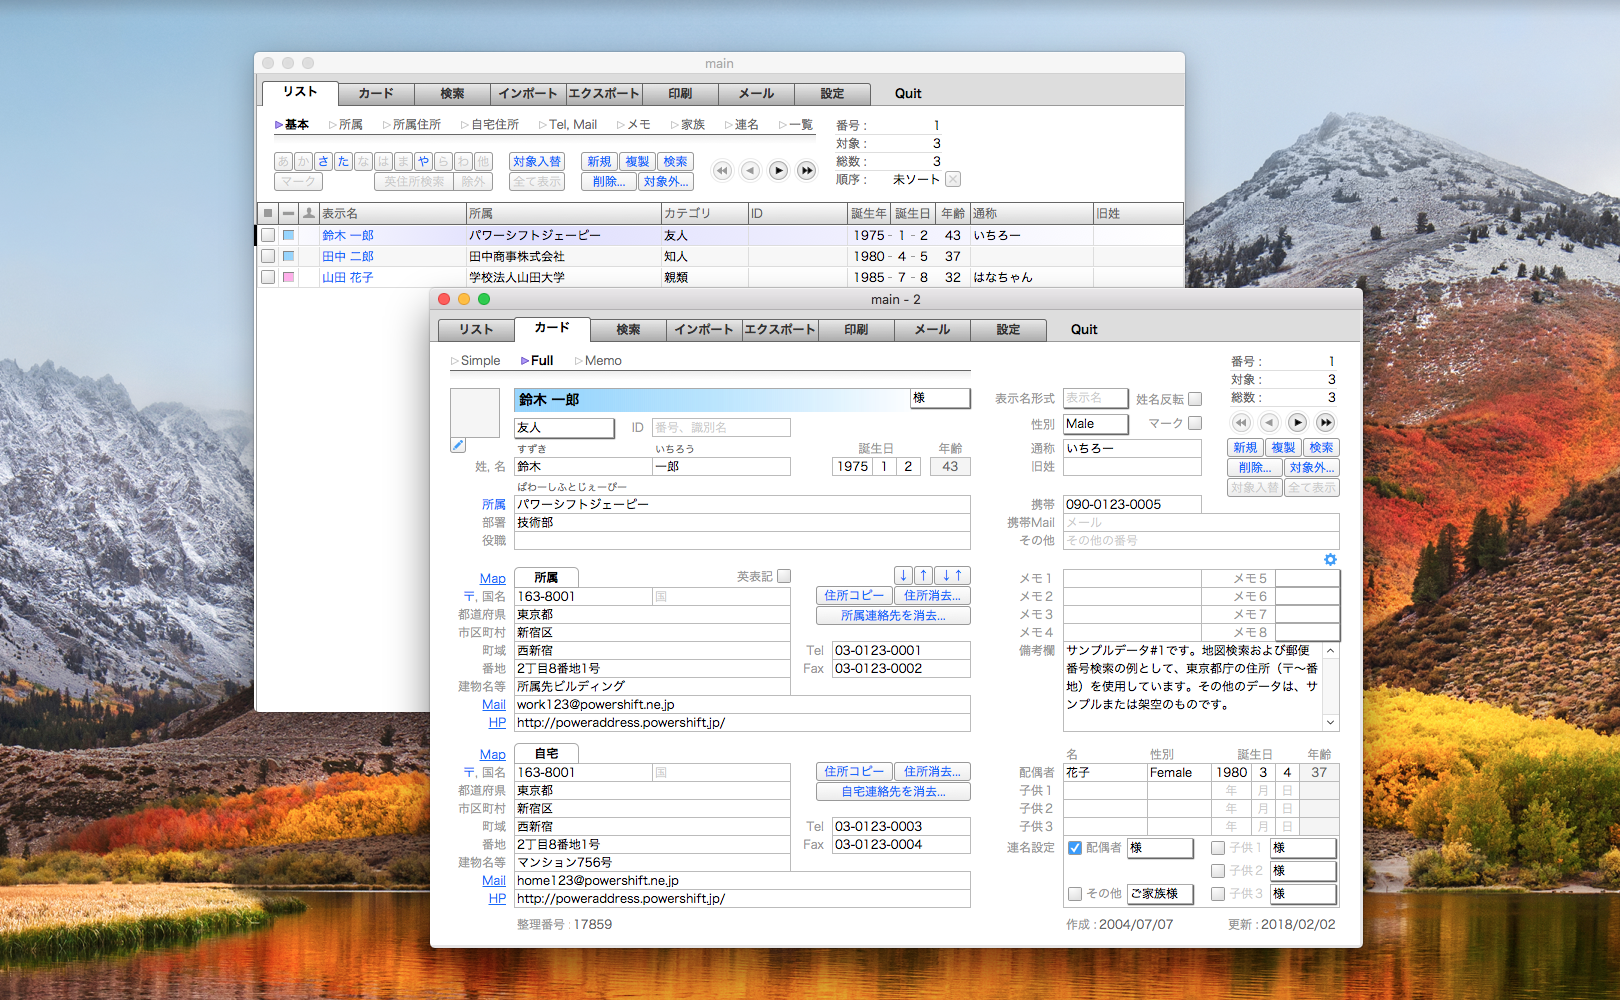Image resolution: width=1620 pixels, height=1000 pixels.
Task: Click 所属連絡先を消去 button
Action: coord(893,616)
